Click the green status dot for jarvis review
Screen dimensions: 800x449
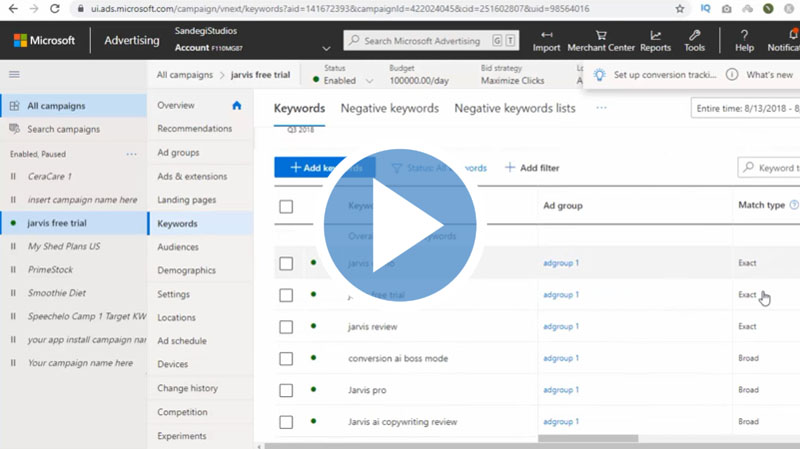click(313, 326)
